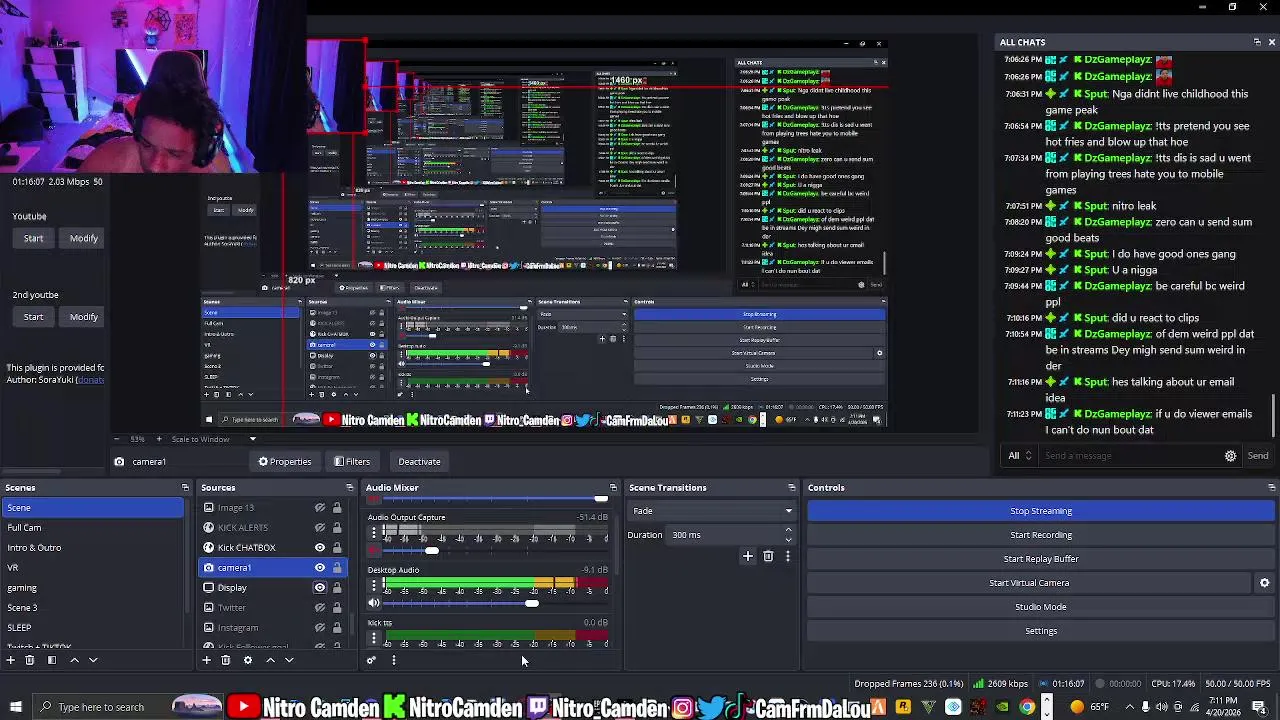Screen dimensions: 1280x720
Task: Enable Studio Mode
Action: (x=1041, y=607)
